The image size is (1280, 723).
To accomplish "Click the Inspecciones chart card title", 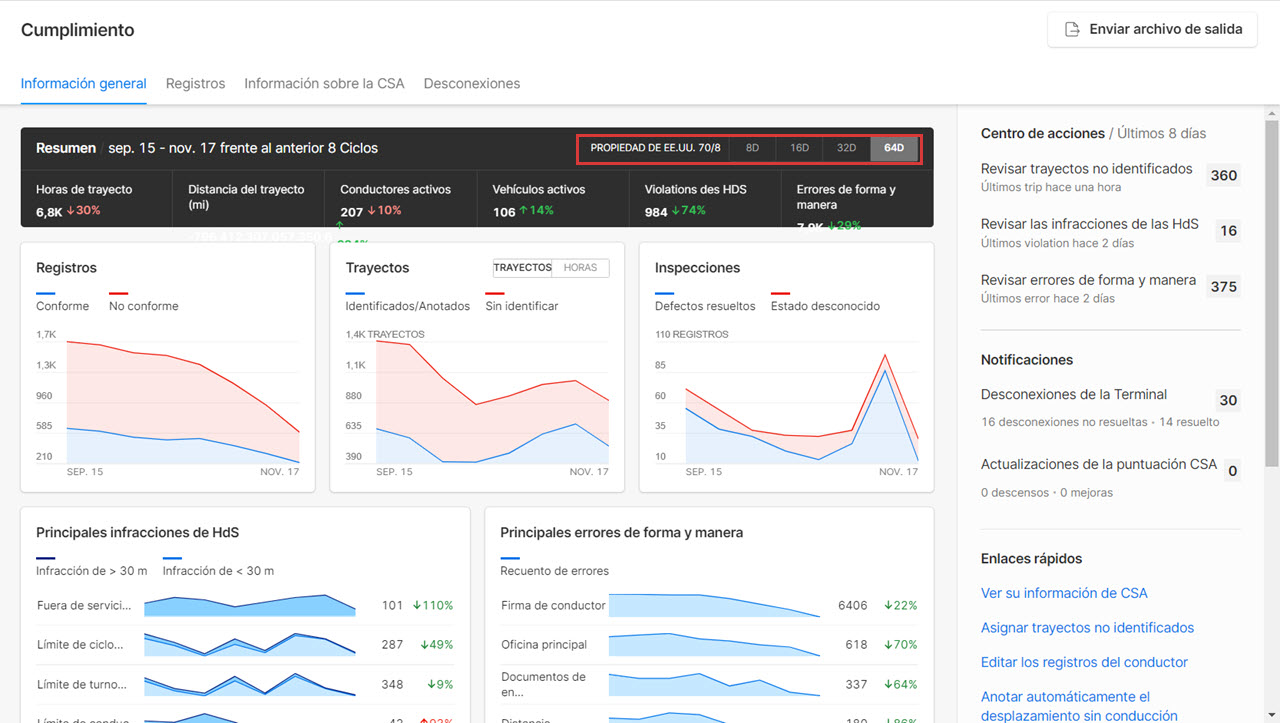I will (x=697, y=268).
